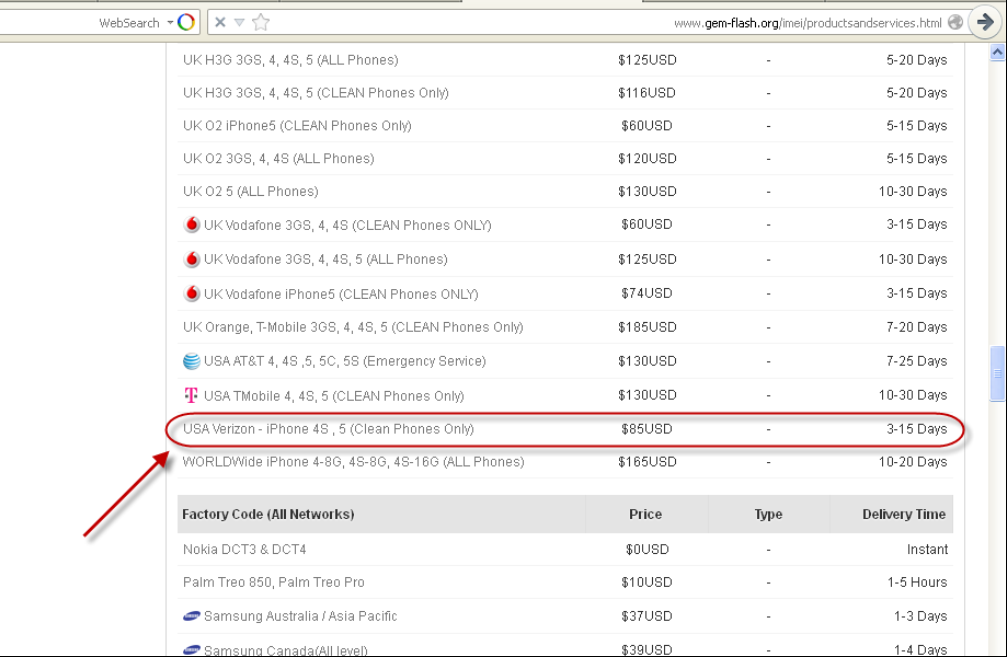Viewport: 1007px width, 657px height.
Task: Click the WebSearch engine colorful circle icon
Action: [186, 22]
